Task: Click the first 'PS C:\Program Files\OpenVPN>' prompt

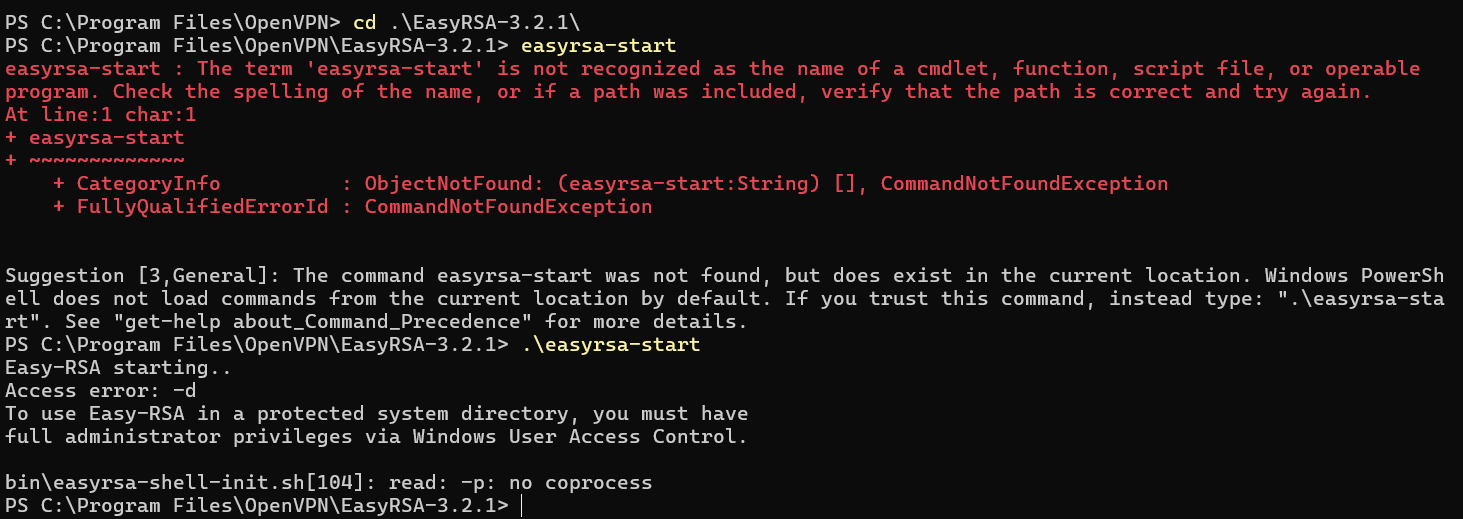Action: [x=173, y=23]
